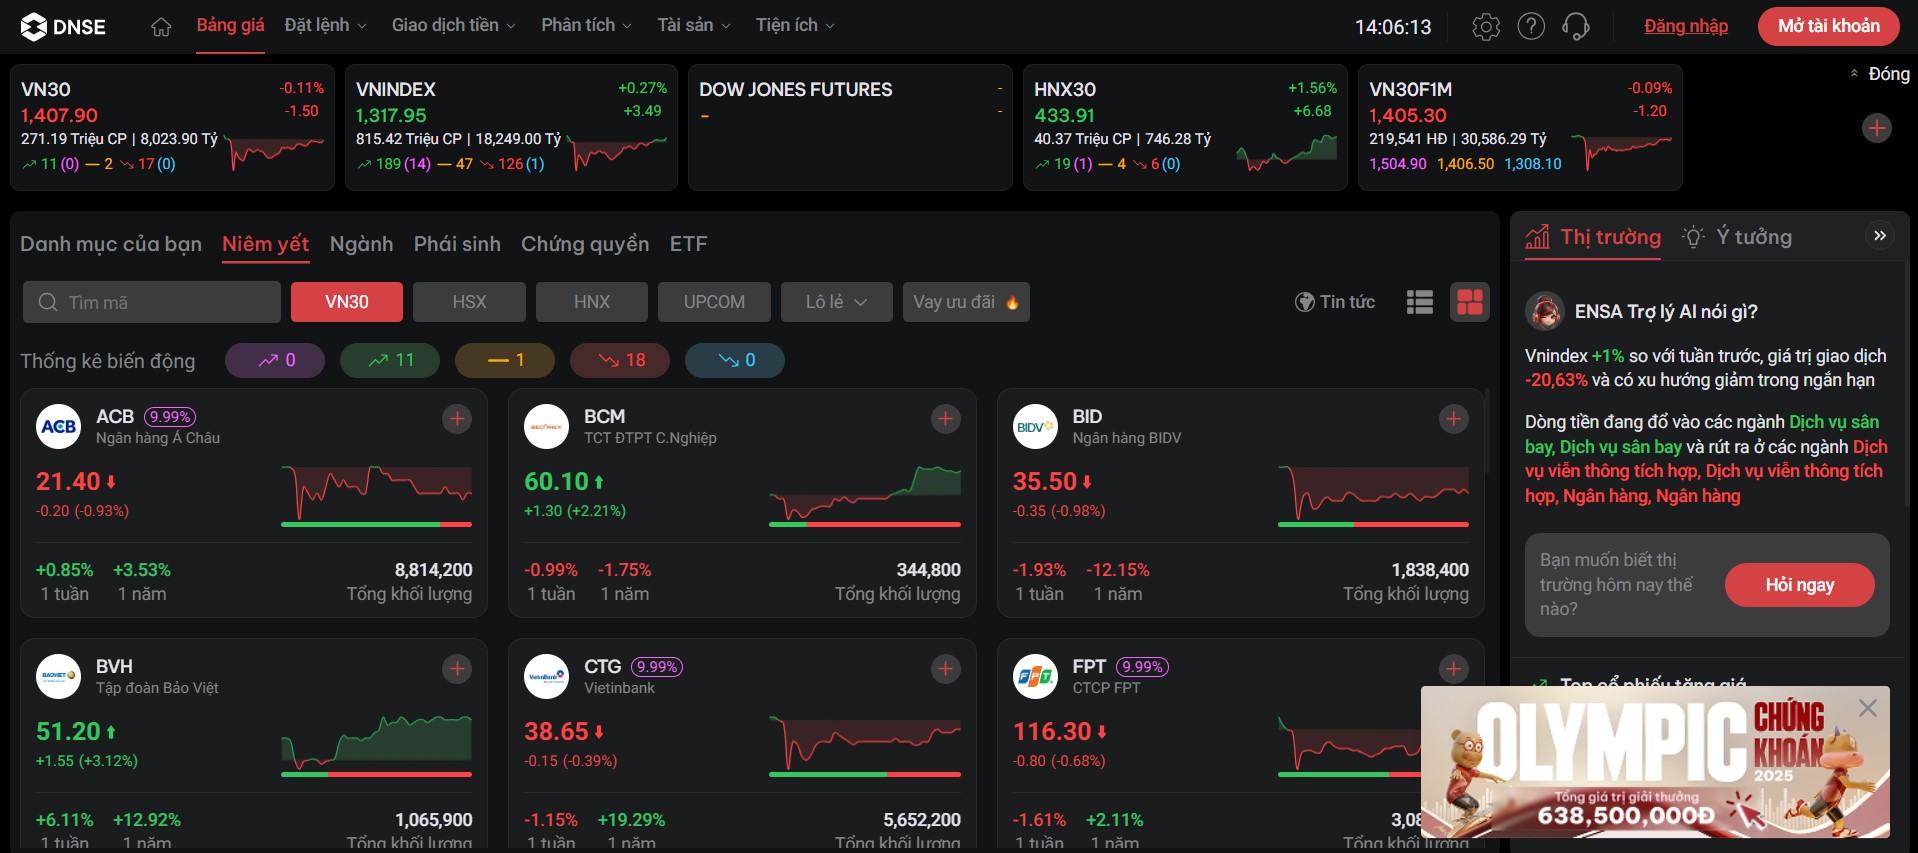The height and width of the screenshot is (853, 1918).
Task: Expand Phân tích menu dropdown
Action: (x=586, y=25)
